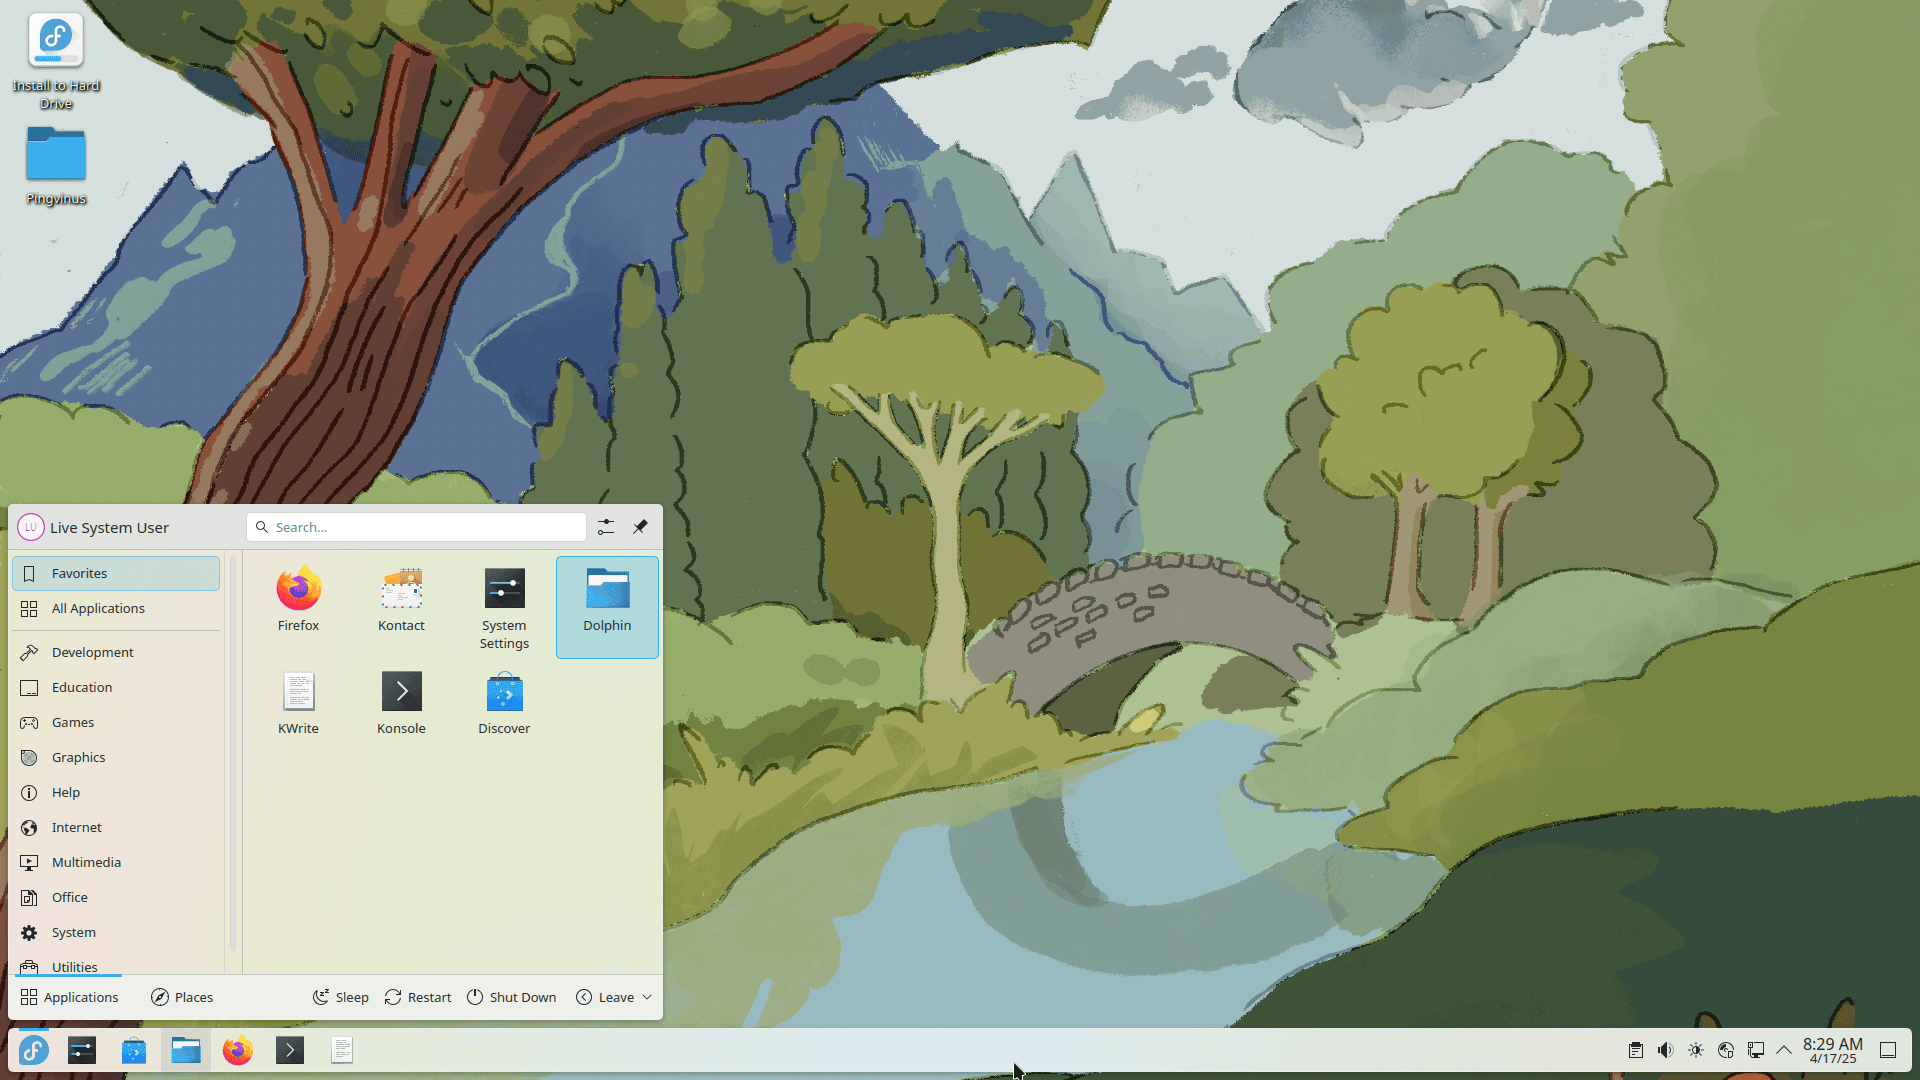
Task: Pin the application launcher open
Action: pos(640,527)
